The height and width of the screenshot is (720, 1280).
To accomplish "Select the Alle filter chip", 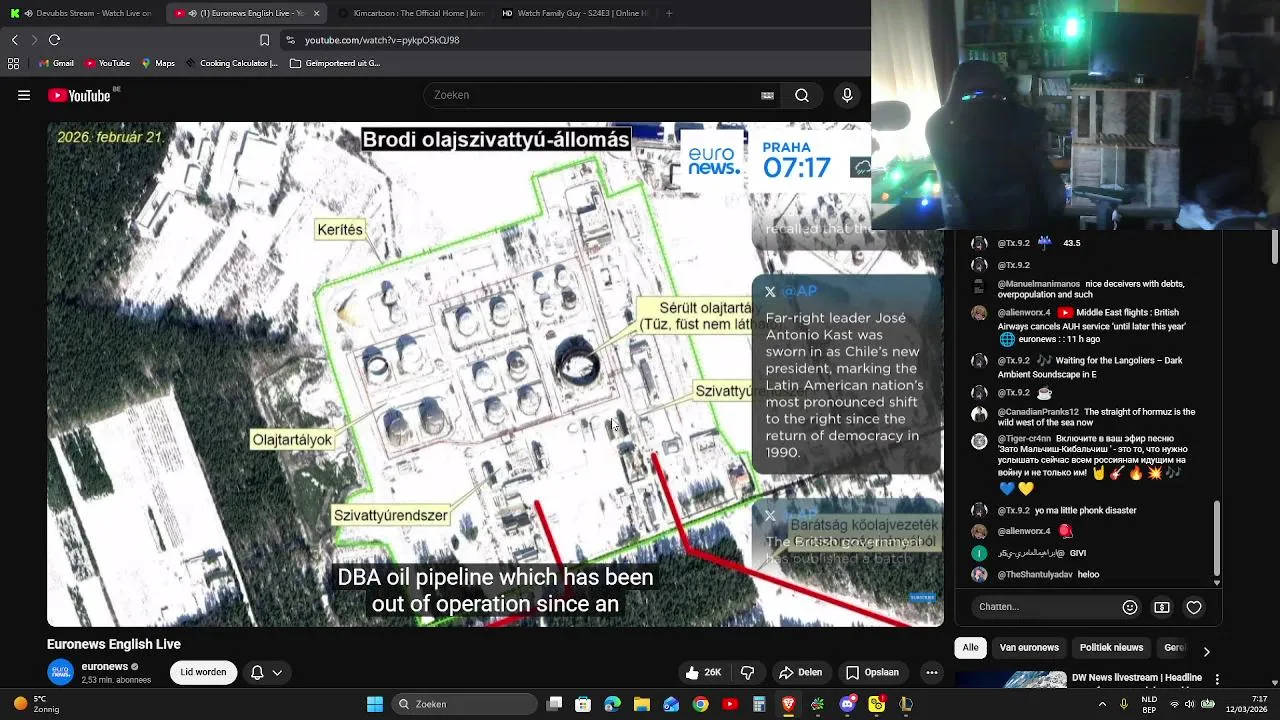I will pos(970,648).
